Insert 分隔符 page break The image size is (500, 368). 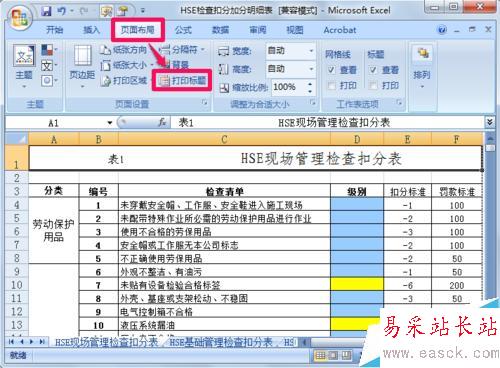pyautogui.click(x=181, y=50)
